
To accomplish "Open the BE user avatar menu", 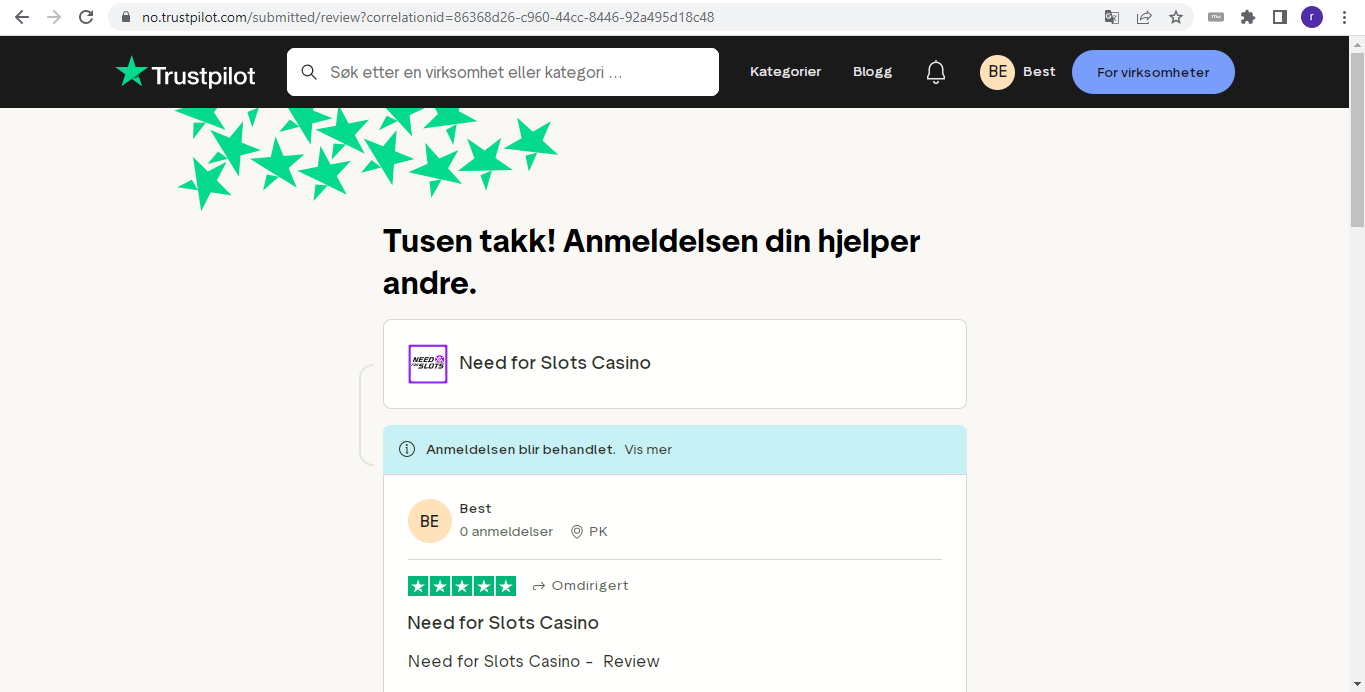I will coord(997,72).
